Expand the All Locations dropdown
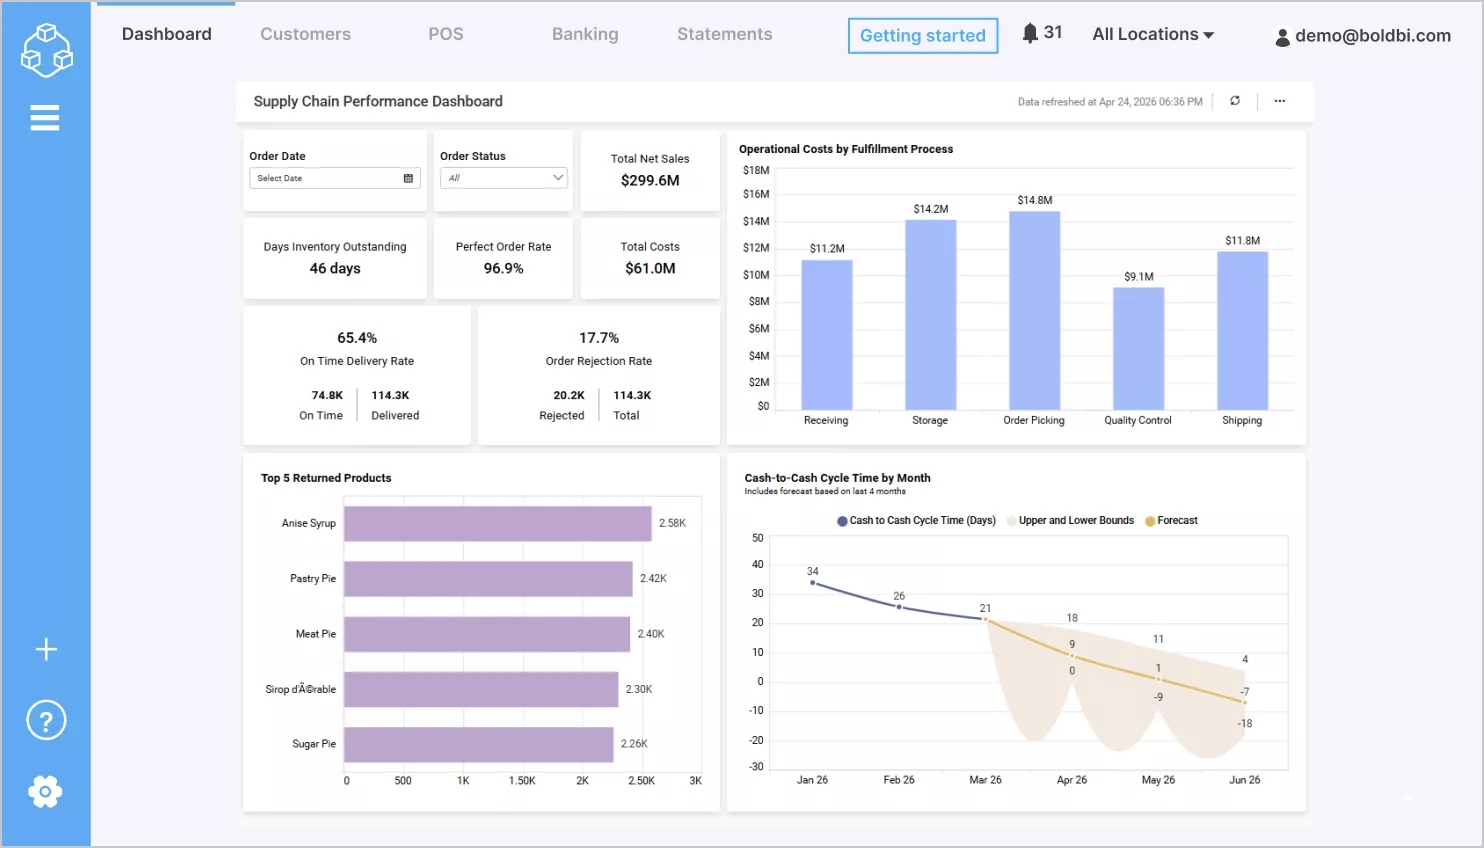Viewport: 1484px width, 848px height. coord(1153,34)
